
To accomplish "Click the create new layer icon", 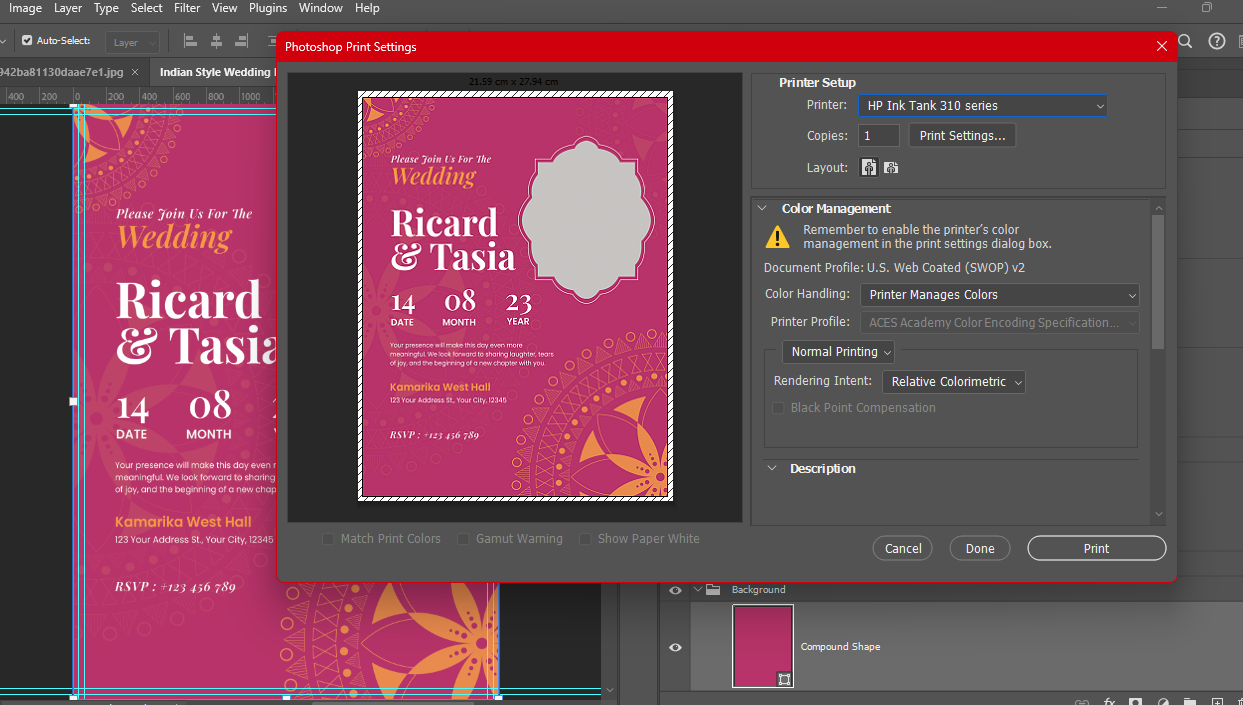I will [x=1217, y=702].
